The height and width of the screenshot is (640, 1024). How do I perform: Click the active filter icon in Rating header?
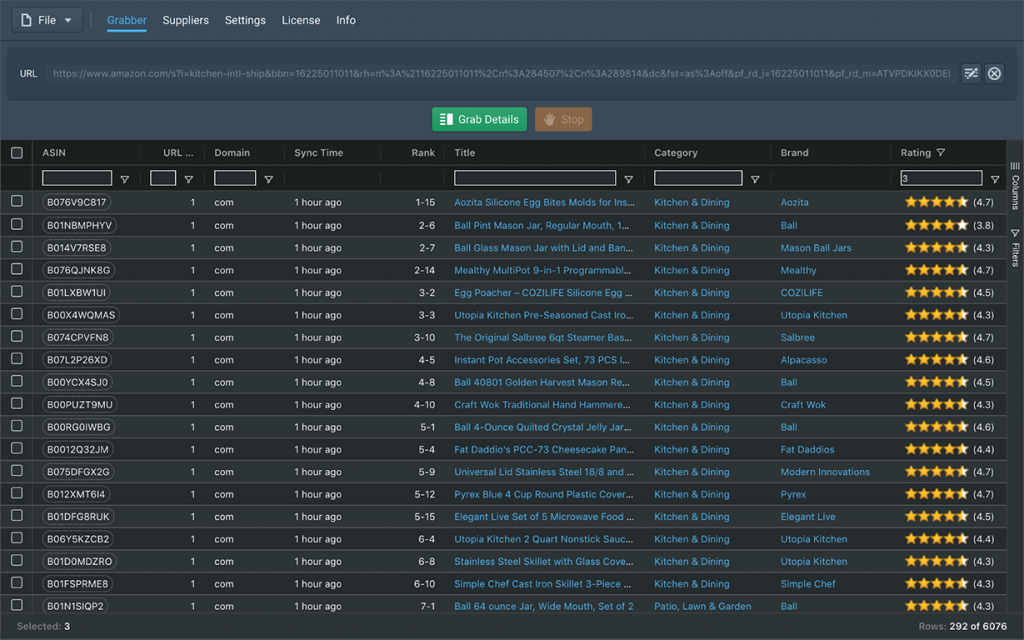(x=941, y=153)
